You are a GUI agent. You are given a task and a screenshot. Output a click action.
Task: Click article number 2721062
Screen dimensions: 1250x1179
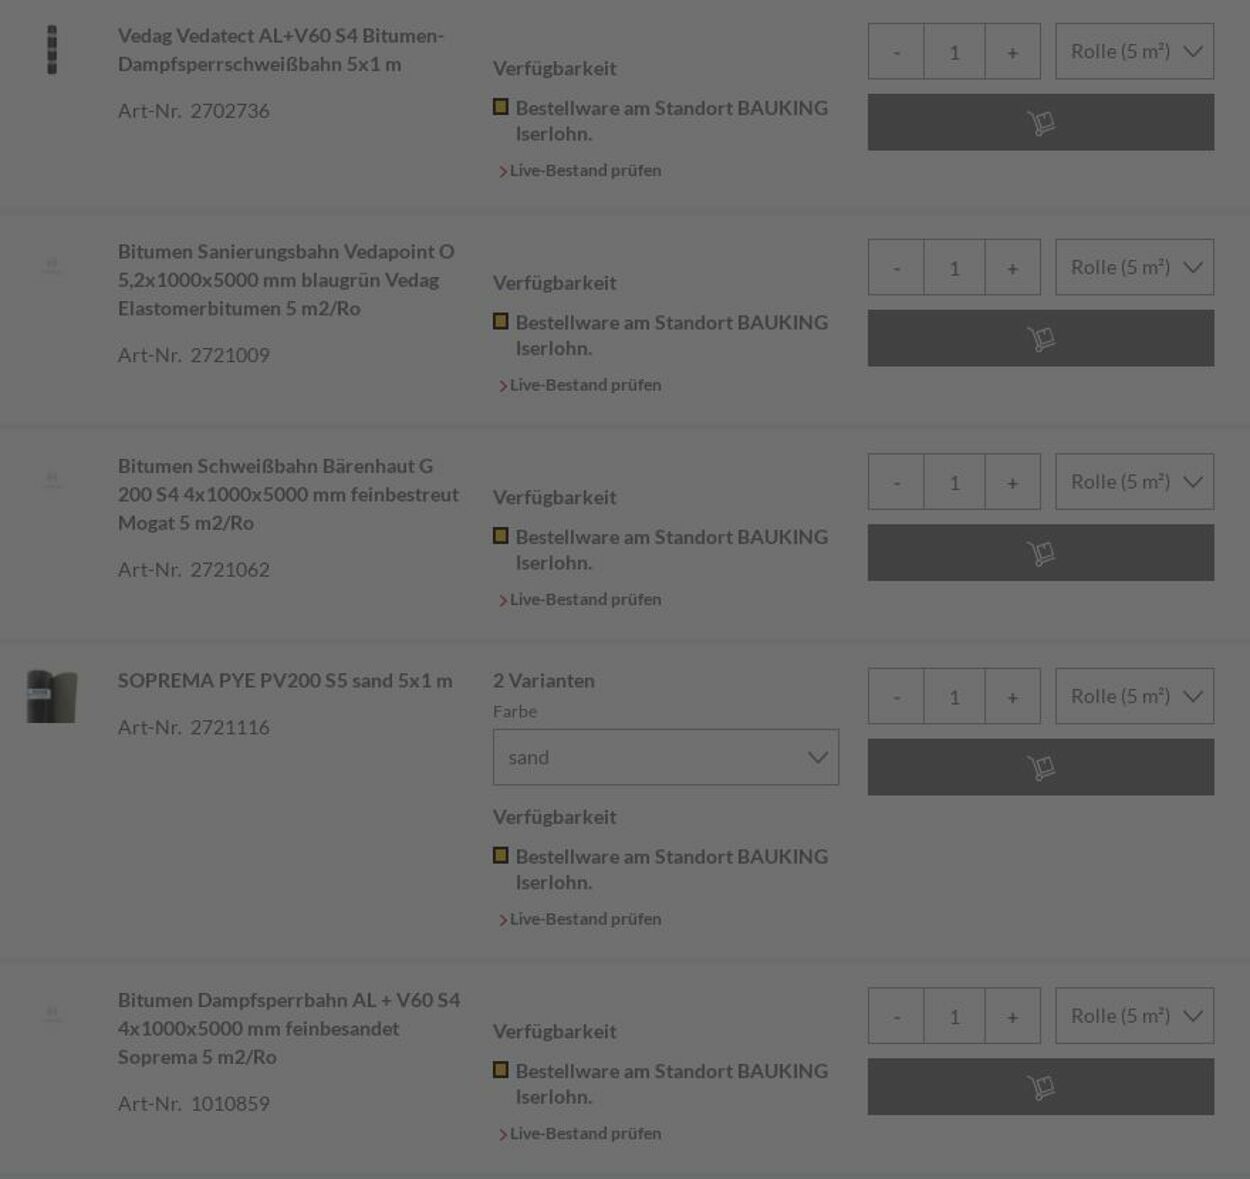click(230, 570)
